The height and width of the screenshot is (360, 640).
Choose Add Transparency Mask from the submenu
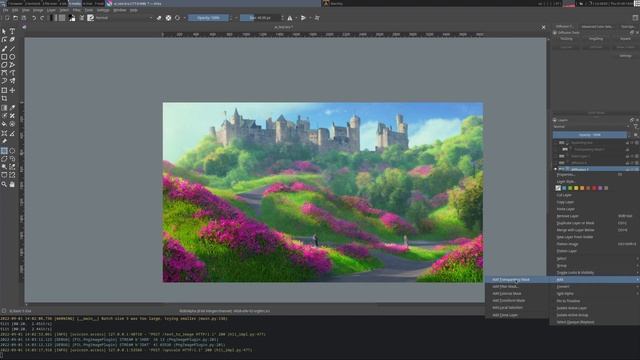(517, 280)
